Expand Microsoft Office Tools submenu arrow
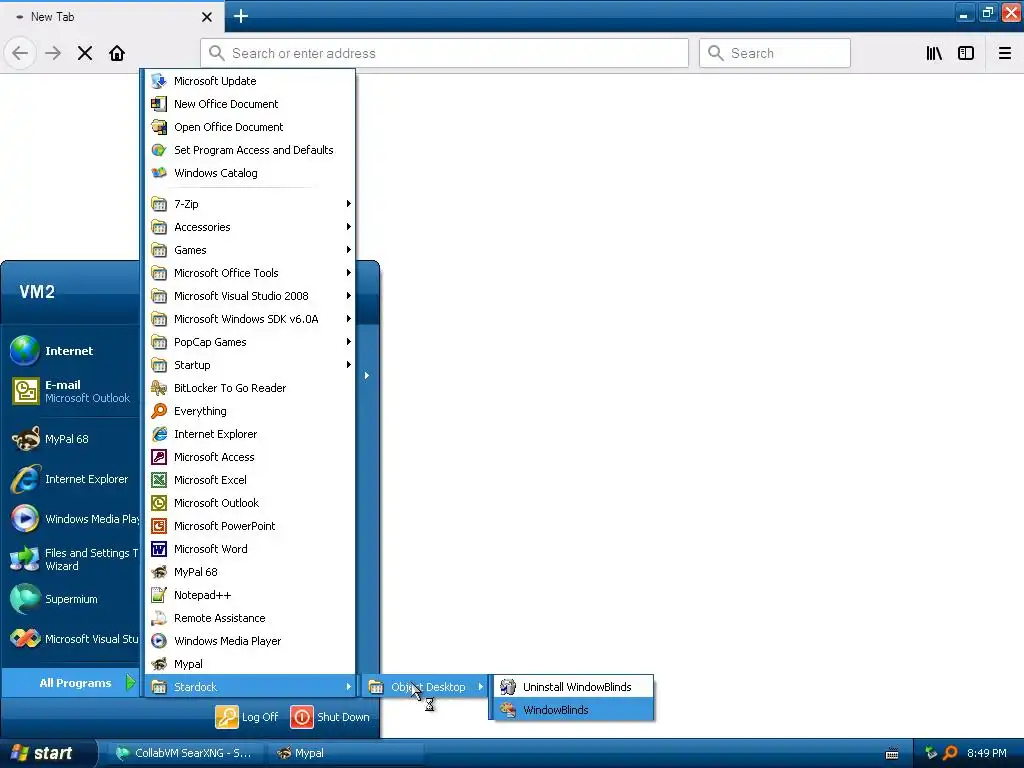Viewport: 1024px width, 768px height. [349, 273]
